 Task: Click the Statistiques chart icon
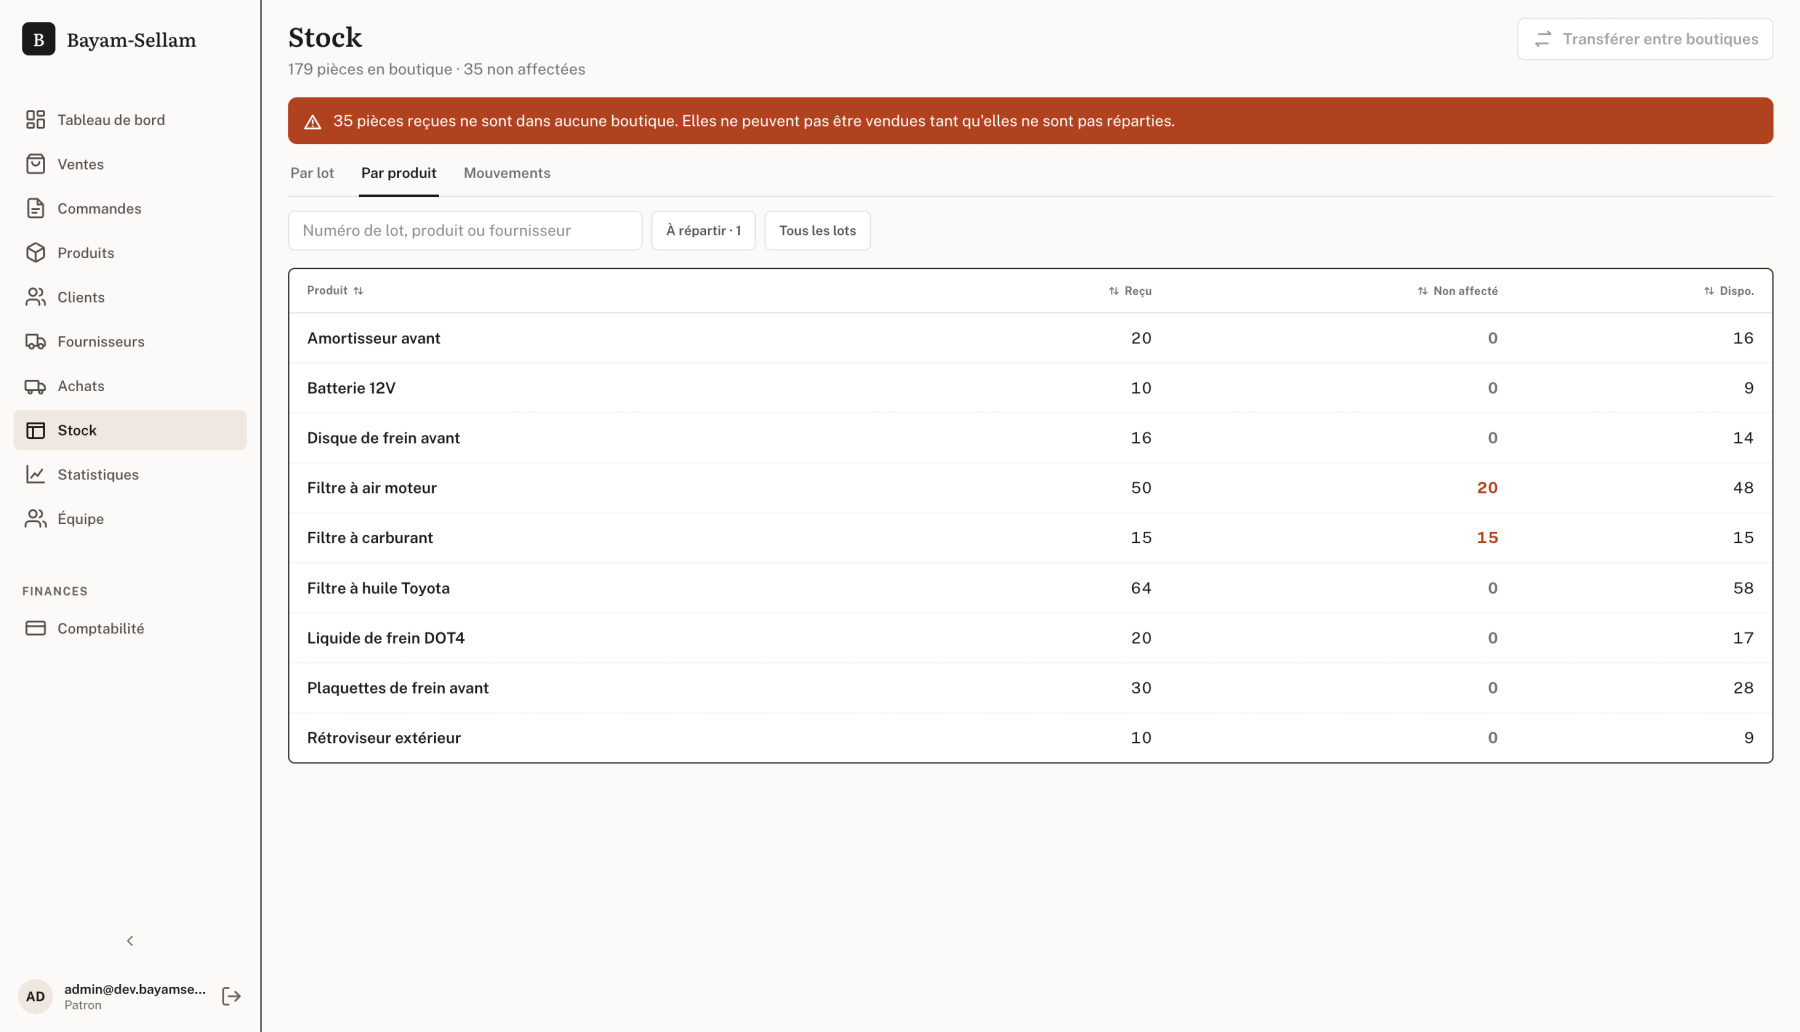[36, 474]
